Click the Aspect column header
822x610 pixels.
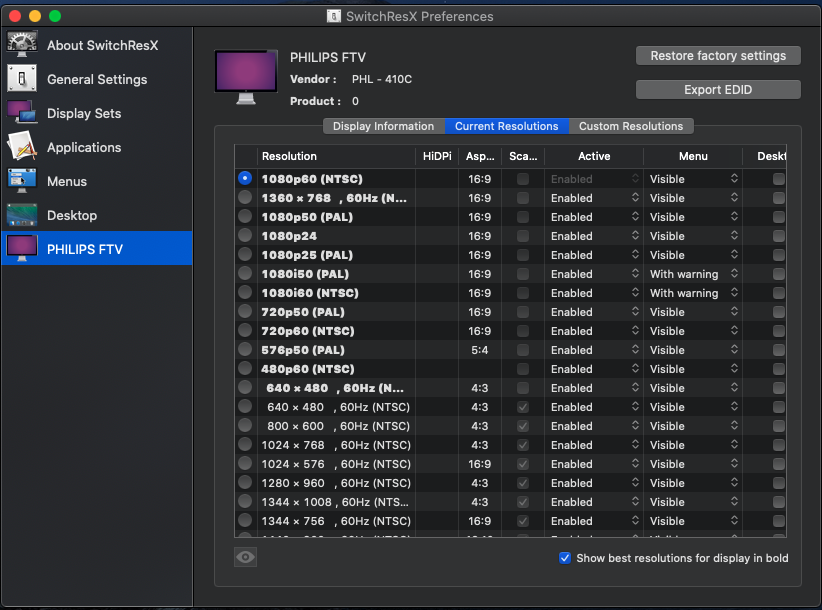click(x=480, y=156)
